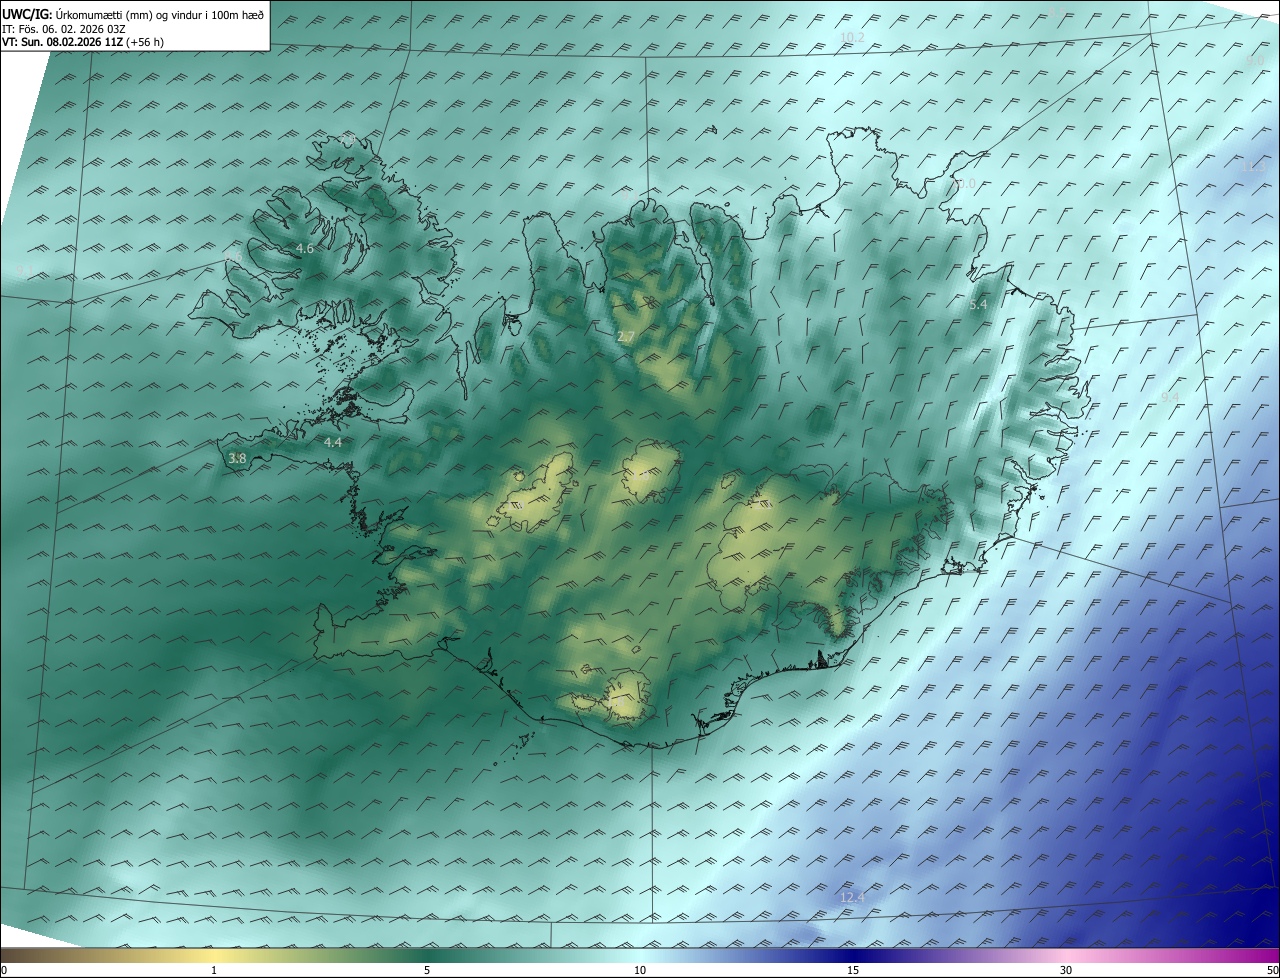
Task: Click the color scale tick label "30"
Action: coord(1066,970)
